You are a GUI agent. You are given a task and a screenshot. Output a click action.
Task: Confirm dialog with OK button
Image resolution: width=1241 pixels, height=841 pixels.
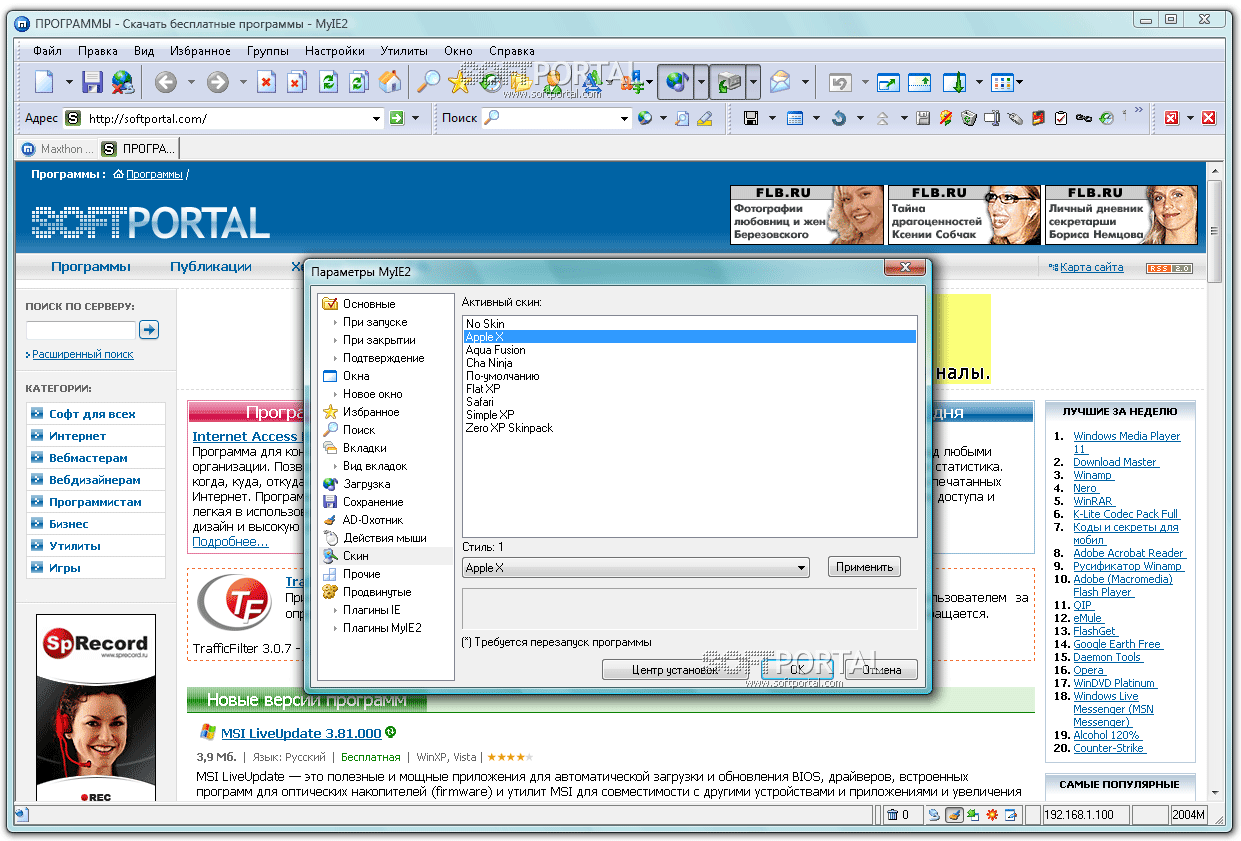(797, 670)
